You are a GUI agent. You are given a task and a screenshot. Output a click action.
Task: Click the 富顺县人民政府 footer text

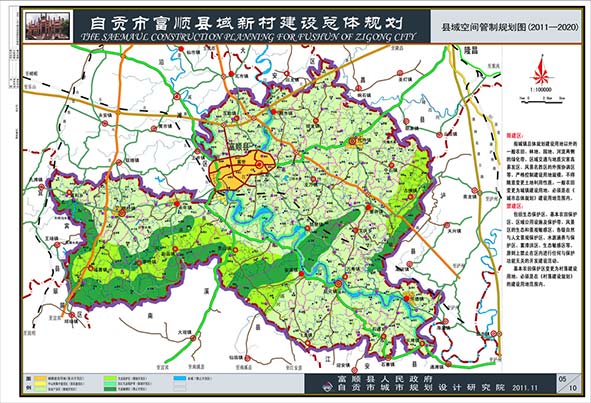tap(385, 379)
